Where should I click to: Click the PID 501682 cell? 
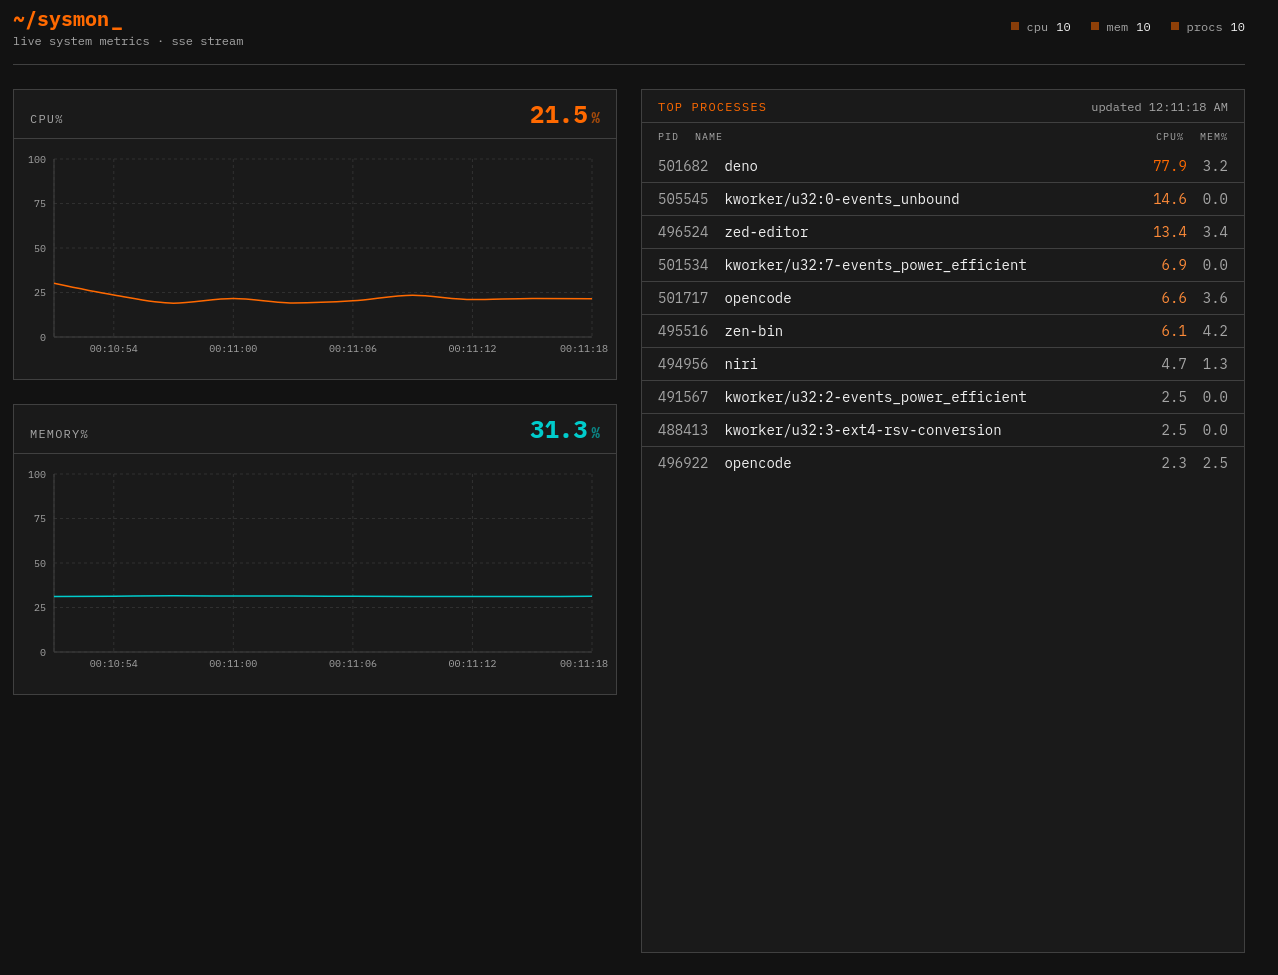pos(683,166)
